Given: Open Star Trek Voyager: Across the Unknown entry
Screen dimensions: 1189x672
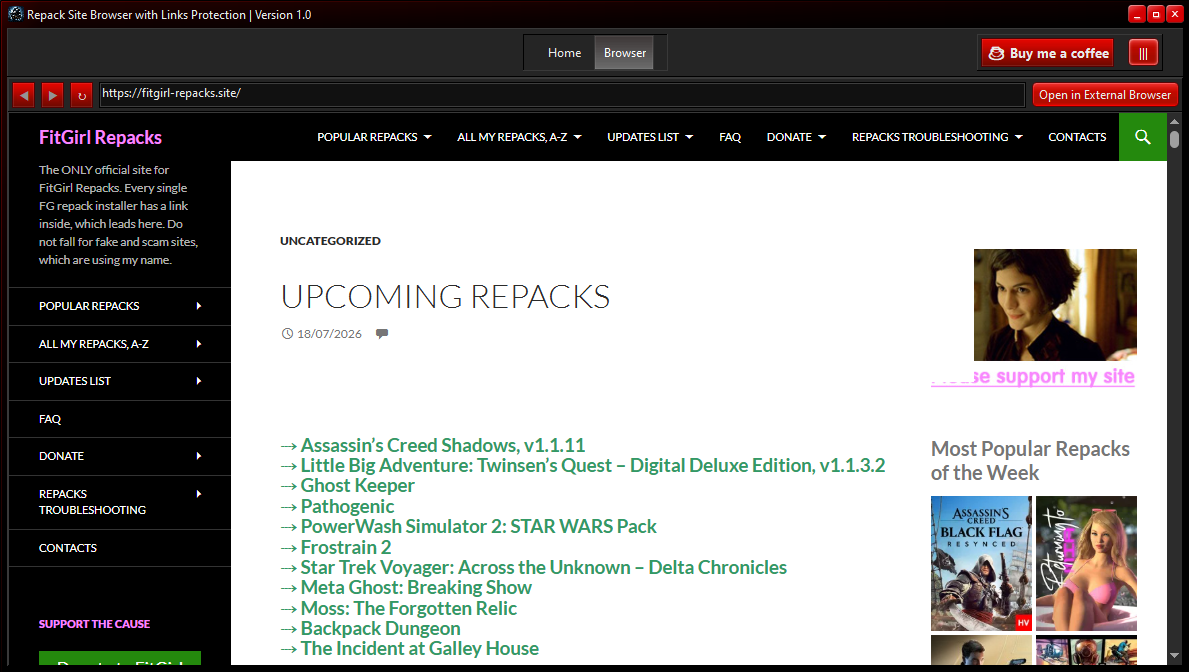Looking at the screenshot, I should point(544,567).
